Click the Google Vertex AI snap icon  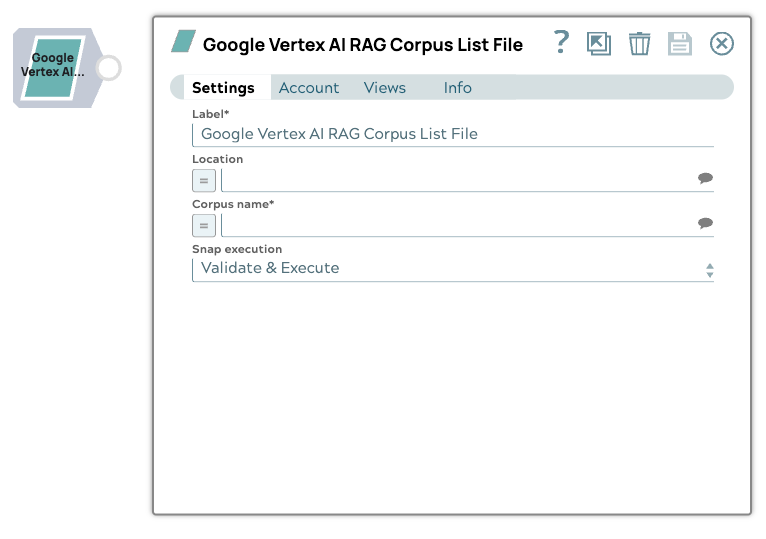click(x=54, y=67)
